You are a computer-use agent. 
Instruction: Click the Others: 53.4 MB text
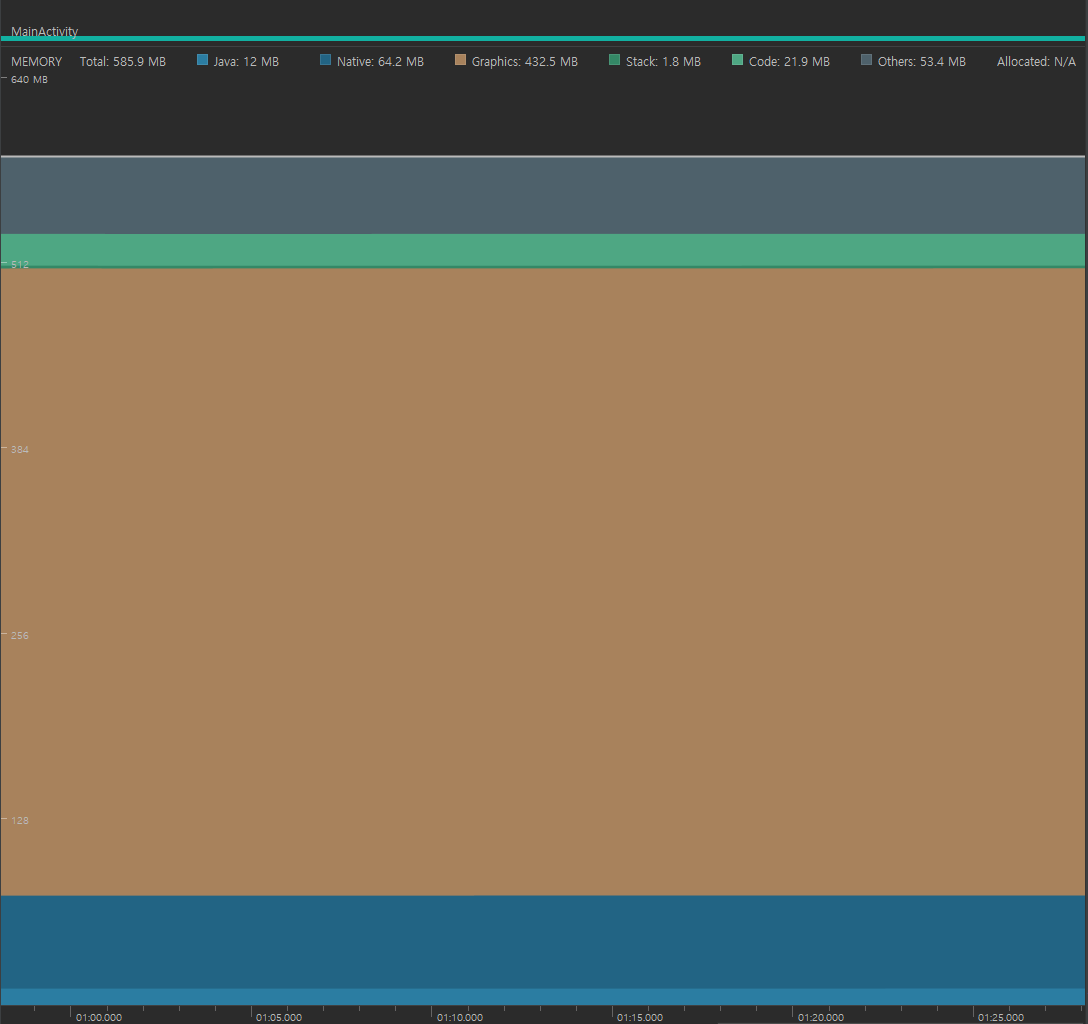(921, 62)
